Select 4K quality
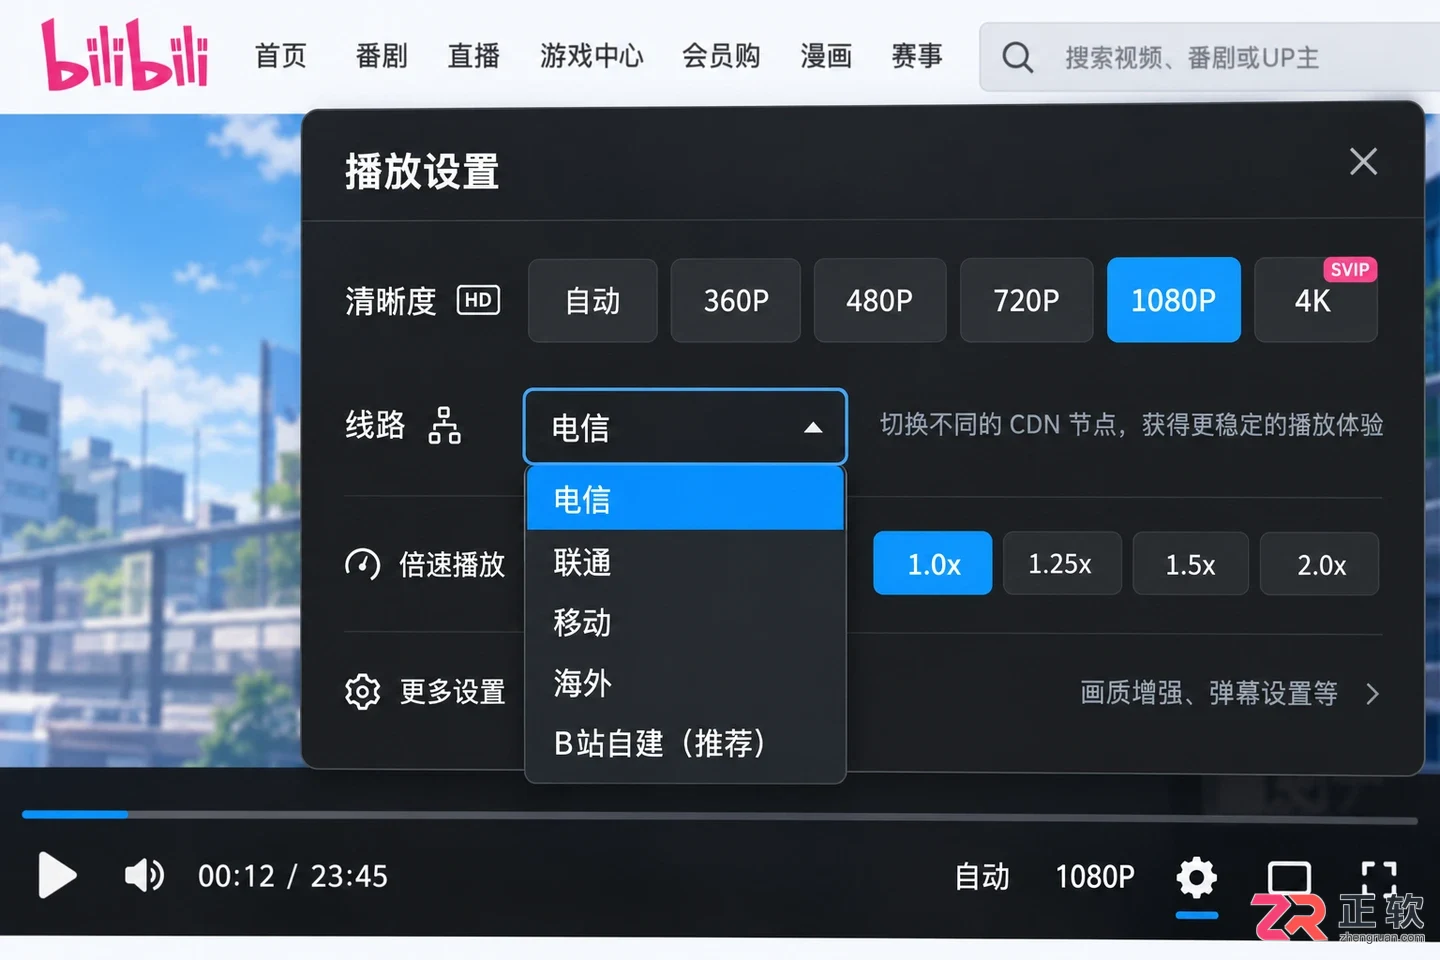The image size is (1440, 960). [x=1315, y=300]
